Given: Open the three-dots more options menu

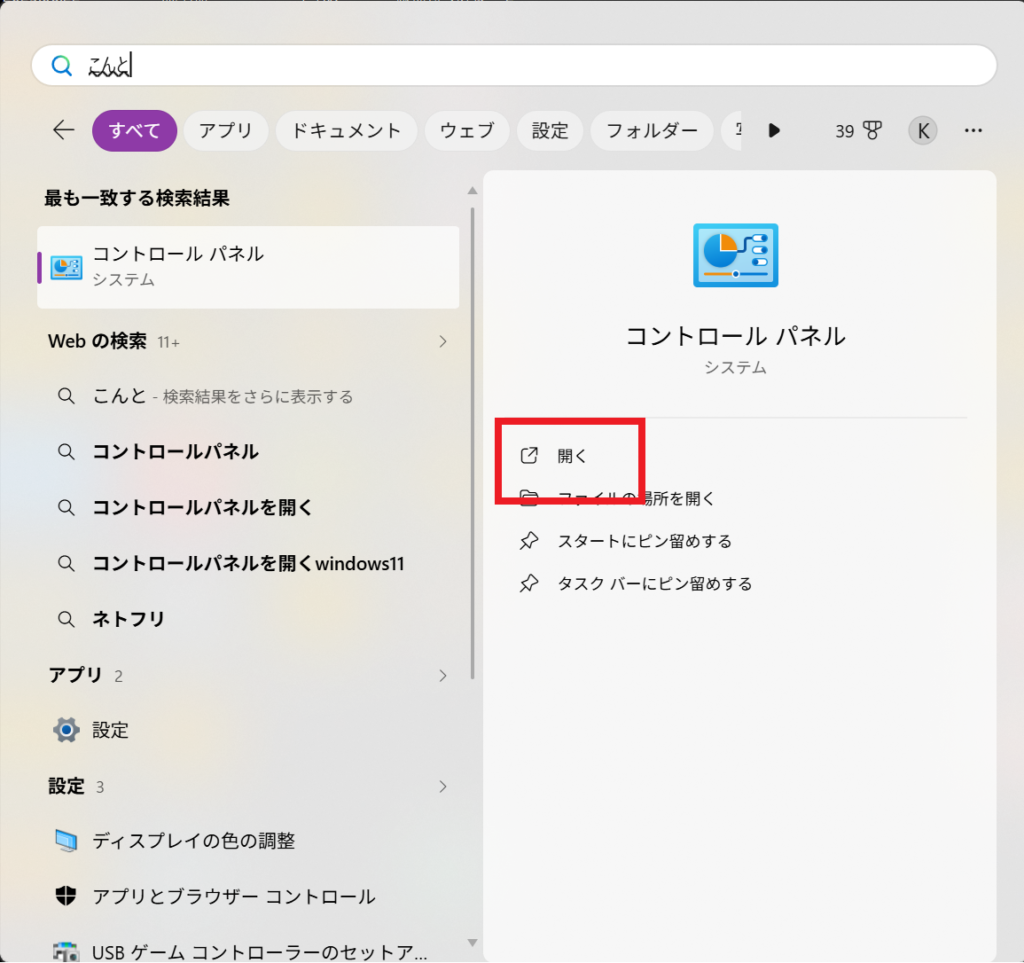Looking at the screenshot, I should pyautogui.click(x=973, y=130).
